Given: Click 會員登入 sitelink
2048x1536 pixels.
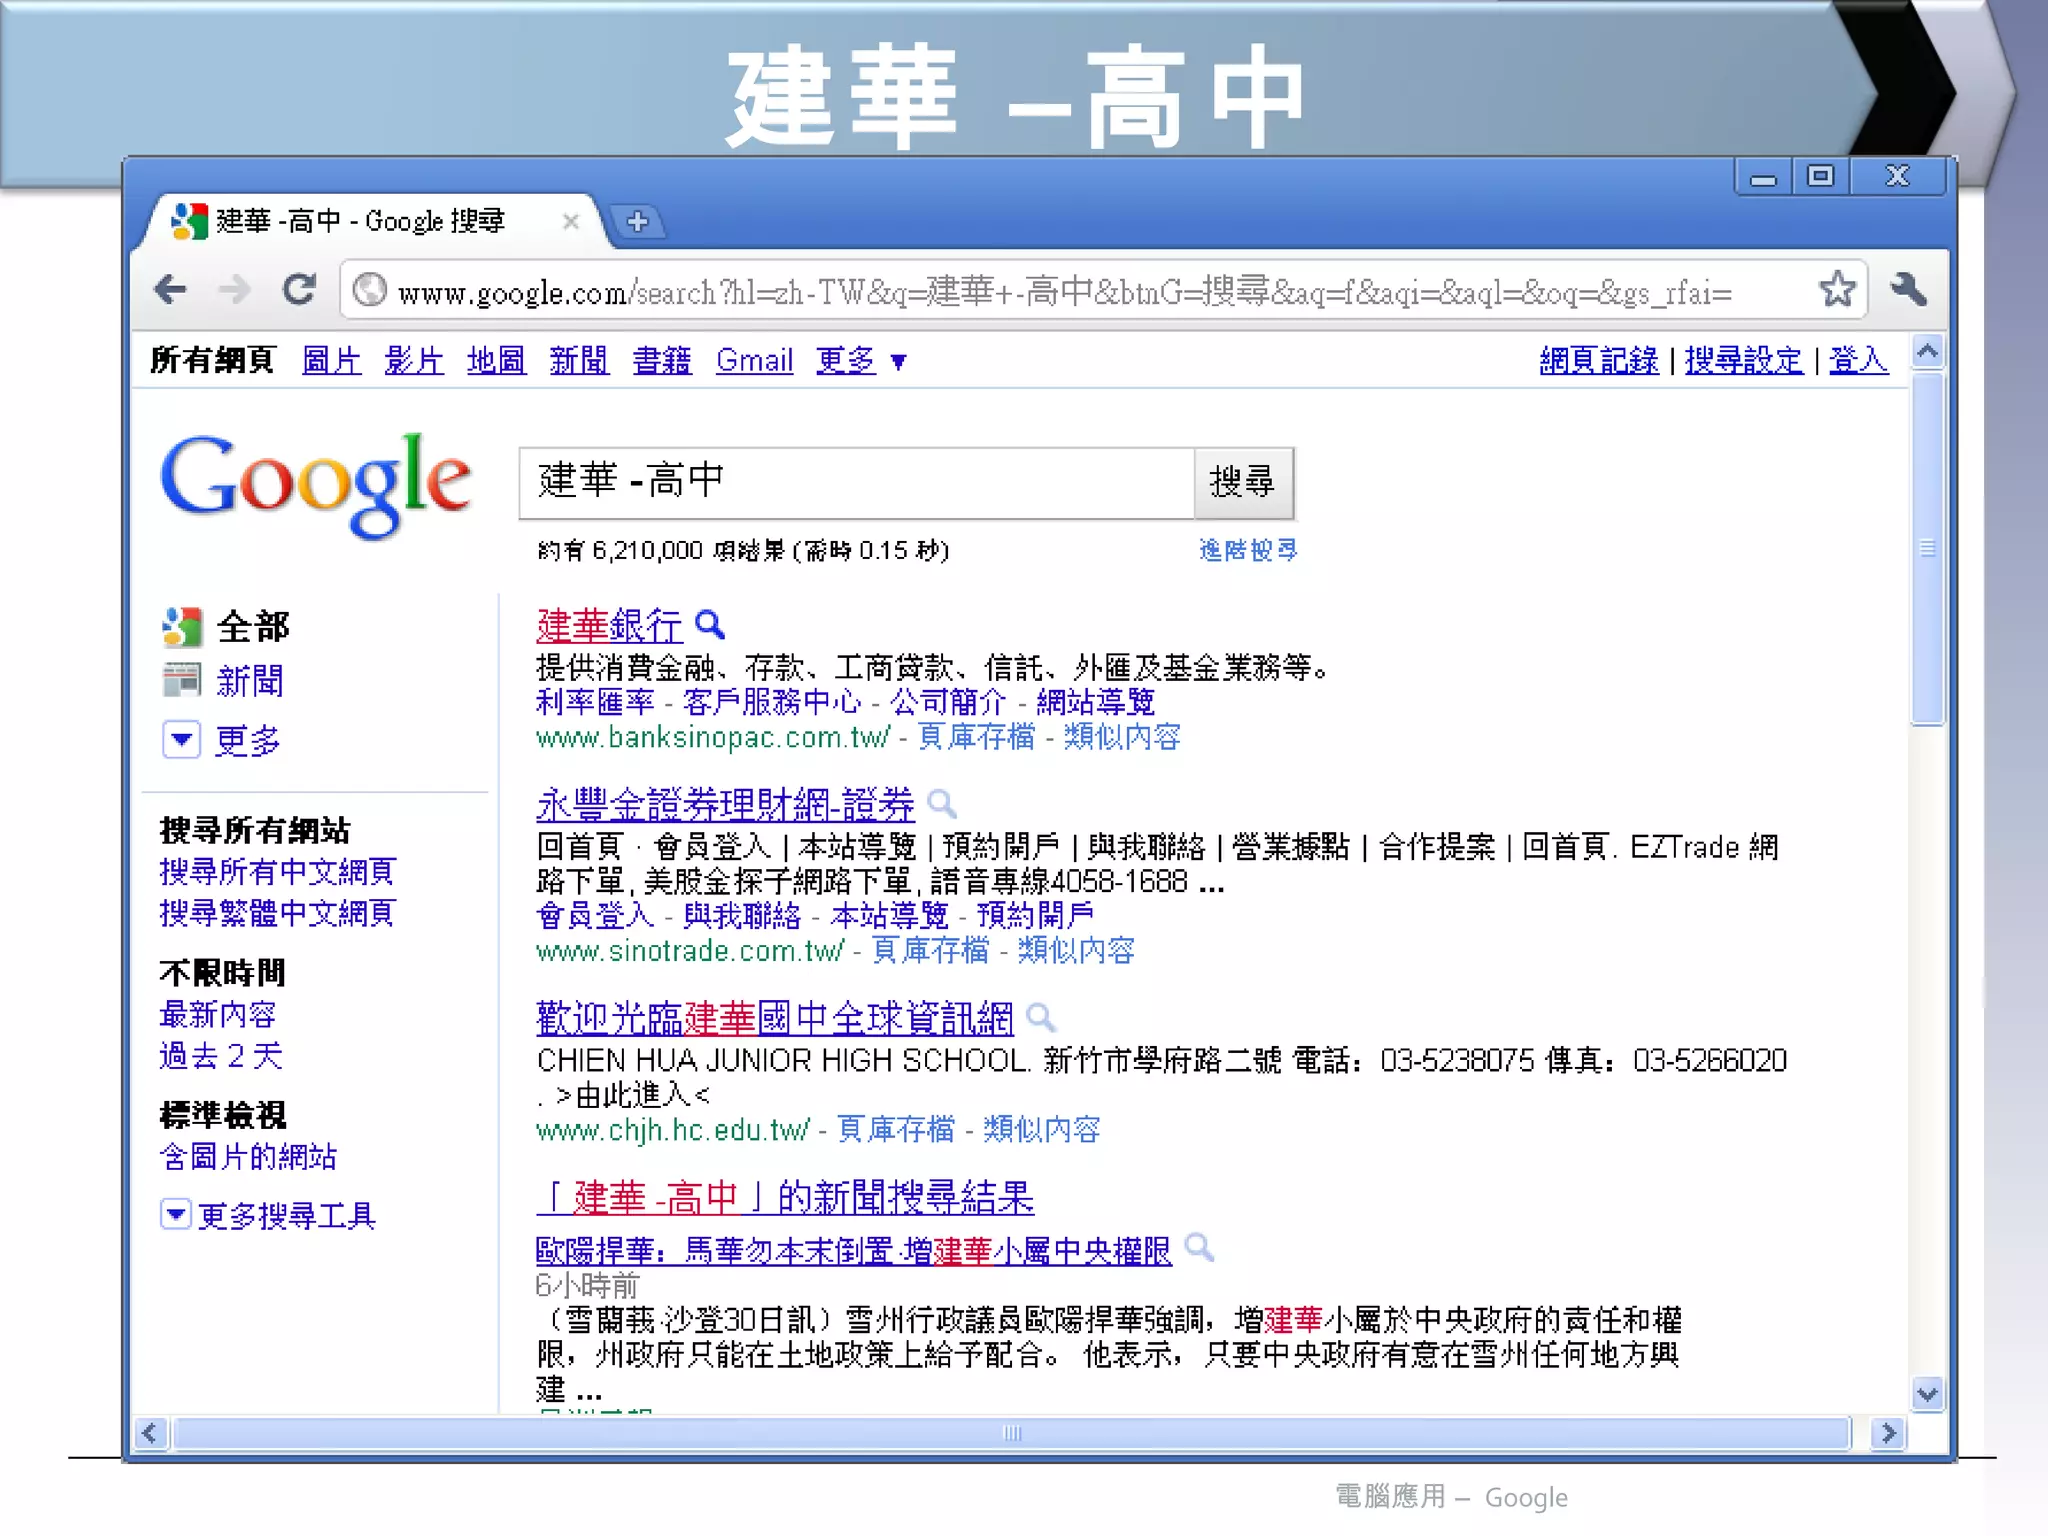Looking at the screenshot, I should click(595, 915).
